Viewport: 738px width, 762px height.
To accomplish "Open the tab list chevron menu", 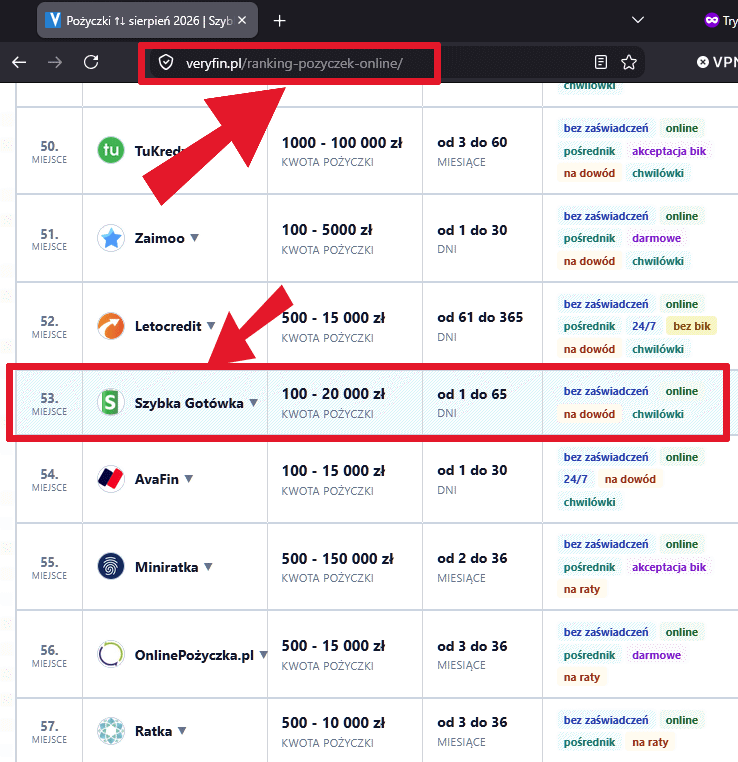I will point(637,20).
